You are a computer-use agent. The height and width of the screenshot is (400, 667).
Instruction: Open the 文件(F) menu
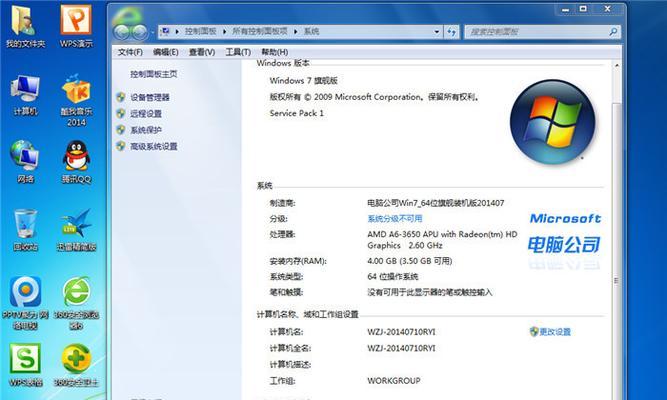(130, 52)
